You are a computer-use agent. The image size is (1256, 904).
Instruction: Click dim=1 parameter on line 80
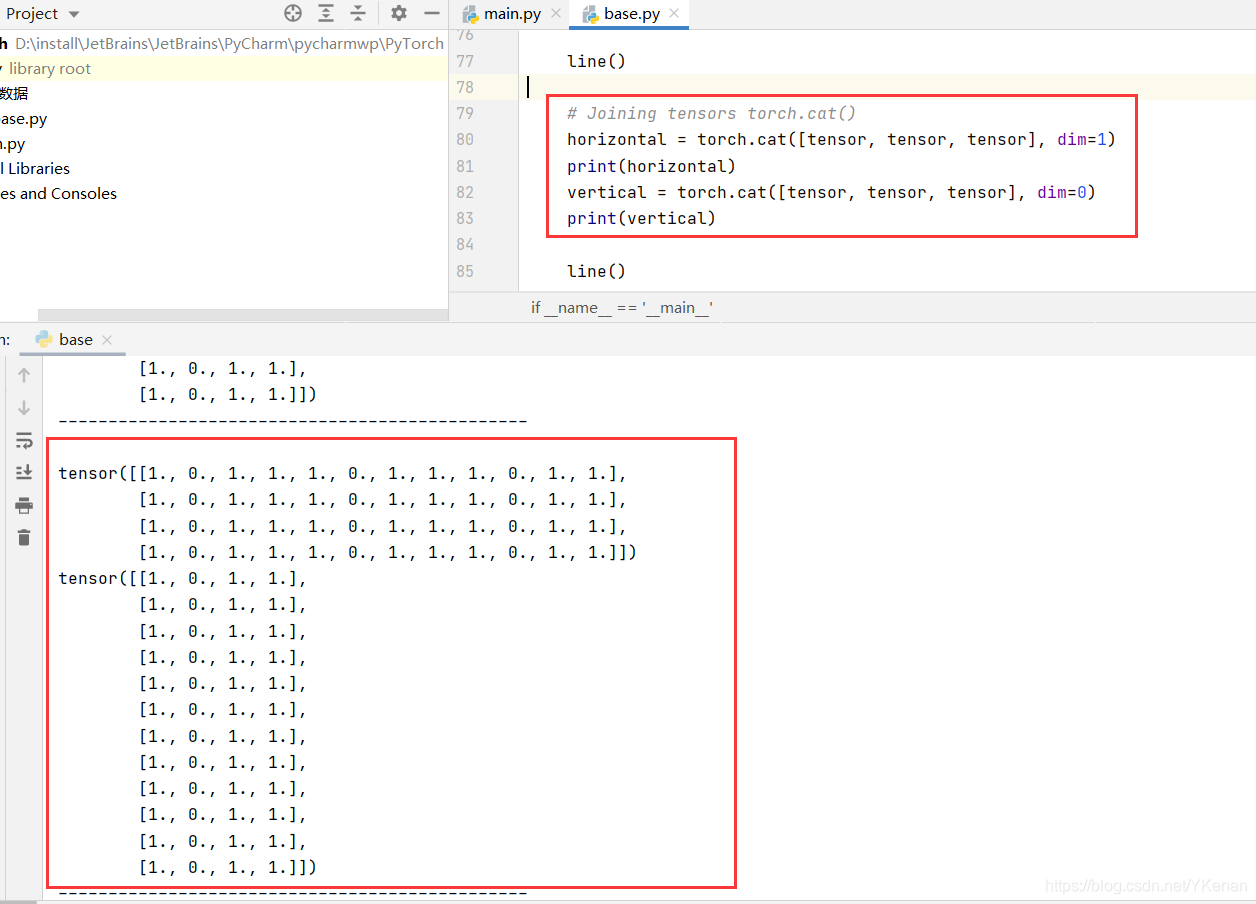click(x=1081, y=140)
